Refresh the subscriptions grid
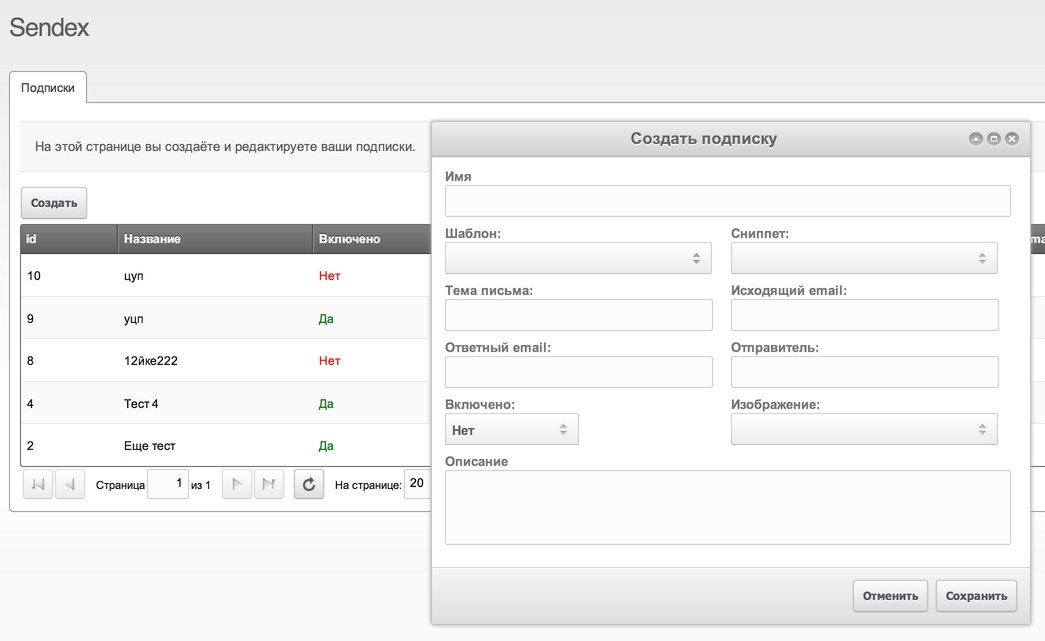 [x=309, y=484]
